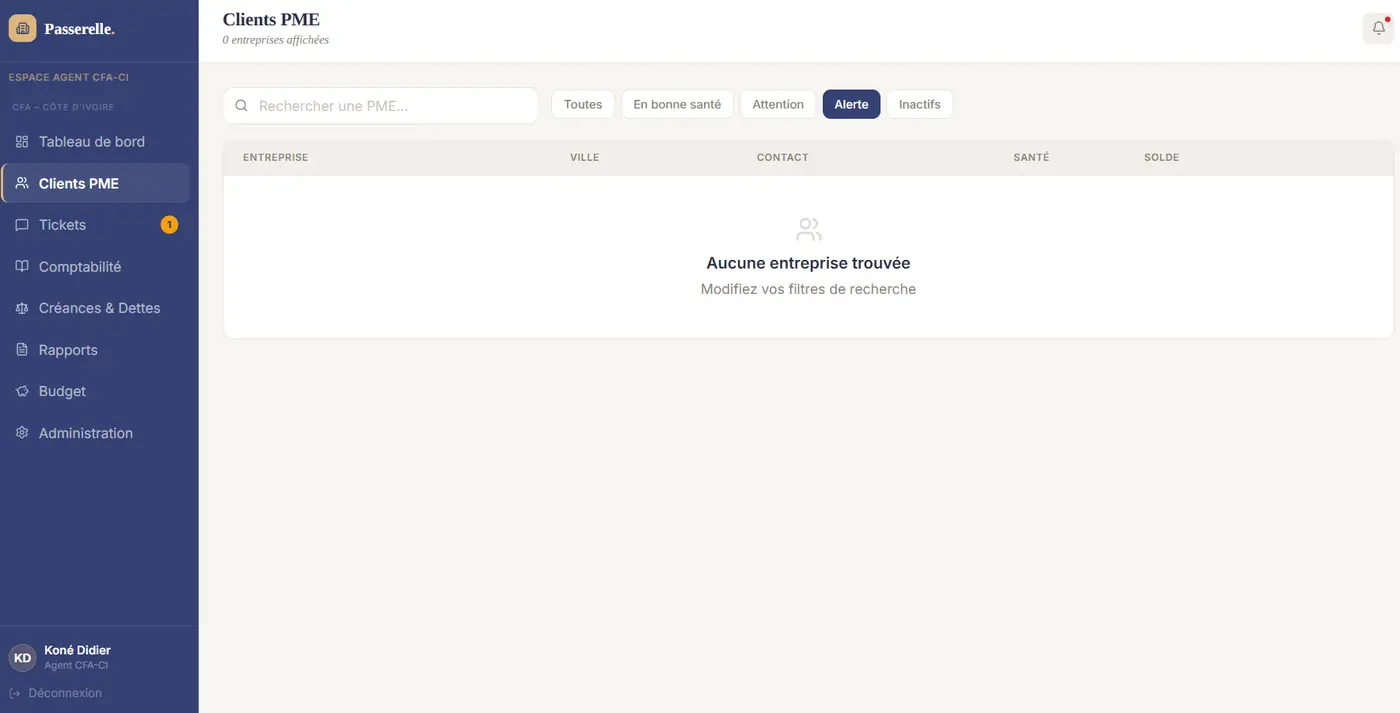Viewport: 1400px width, 713px height.
Task: Open Administration settings page
Action: [x=96, y=433]
